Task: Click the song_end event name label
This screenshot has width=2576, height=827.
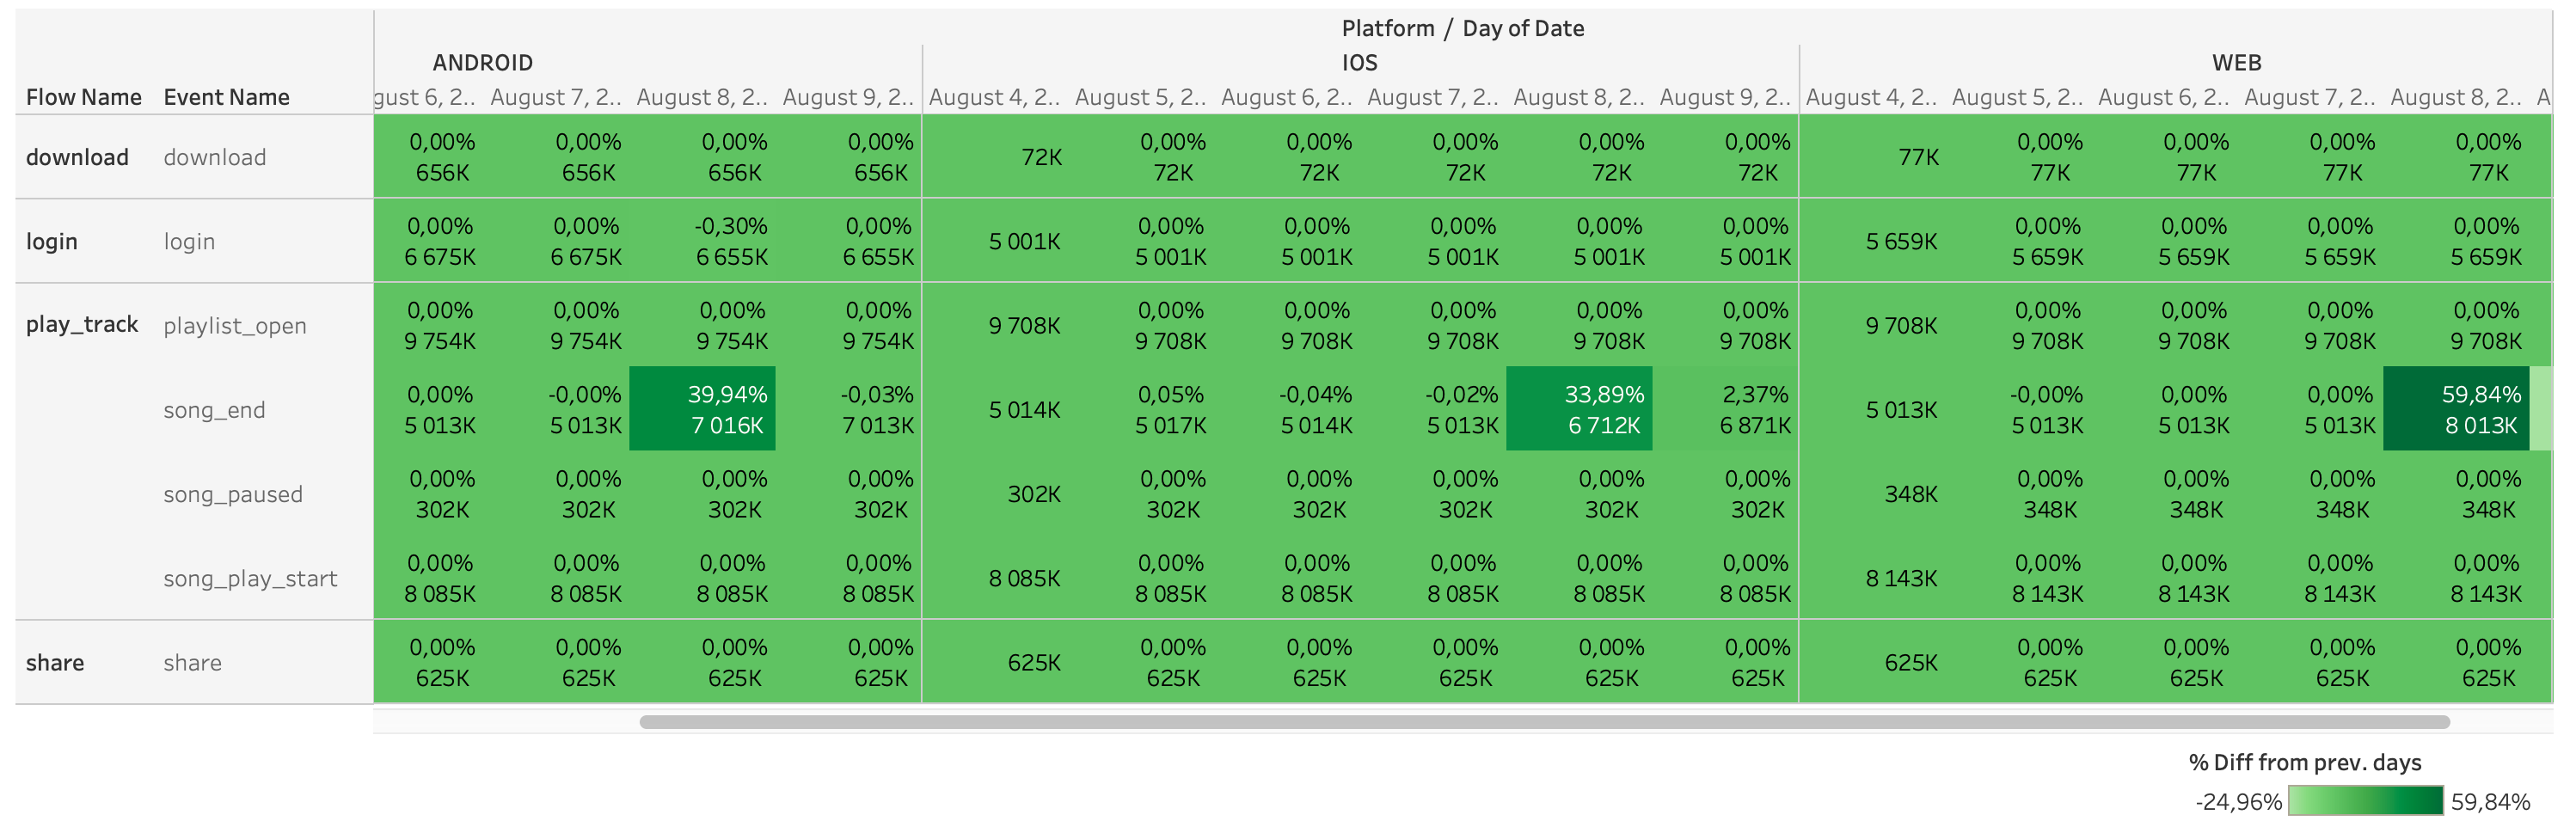Action: point(214,410)
